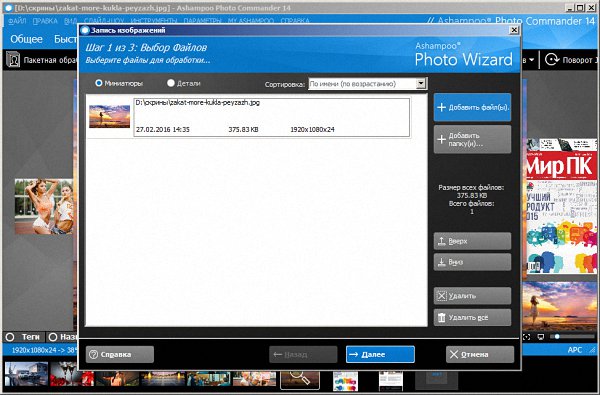Select the two women photo thumbnail
The width and height of the screenshot is (600, 395).
tap(44, 206)
